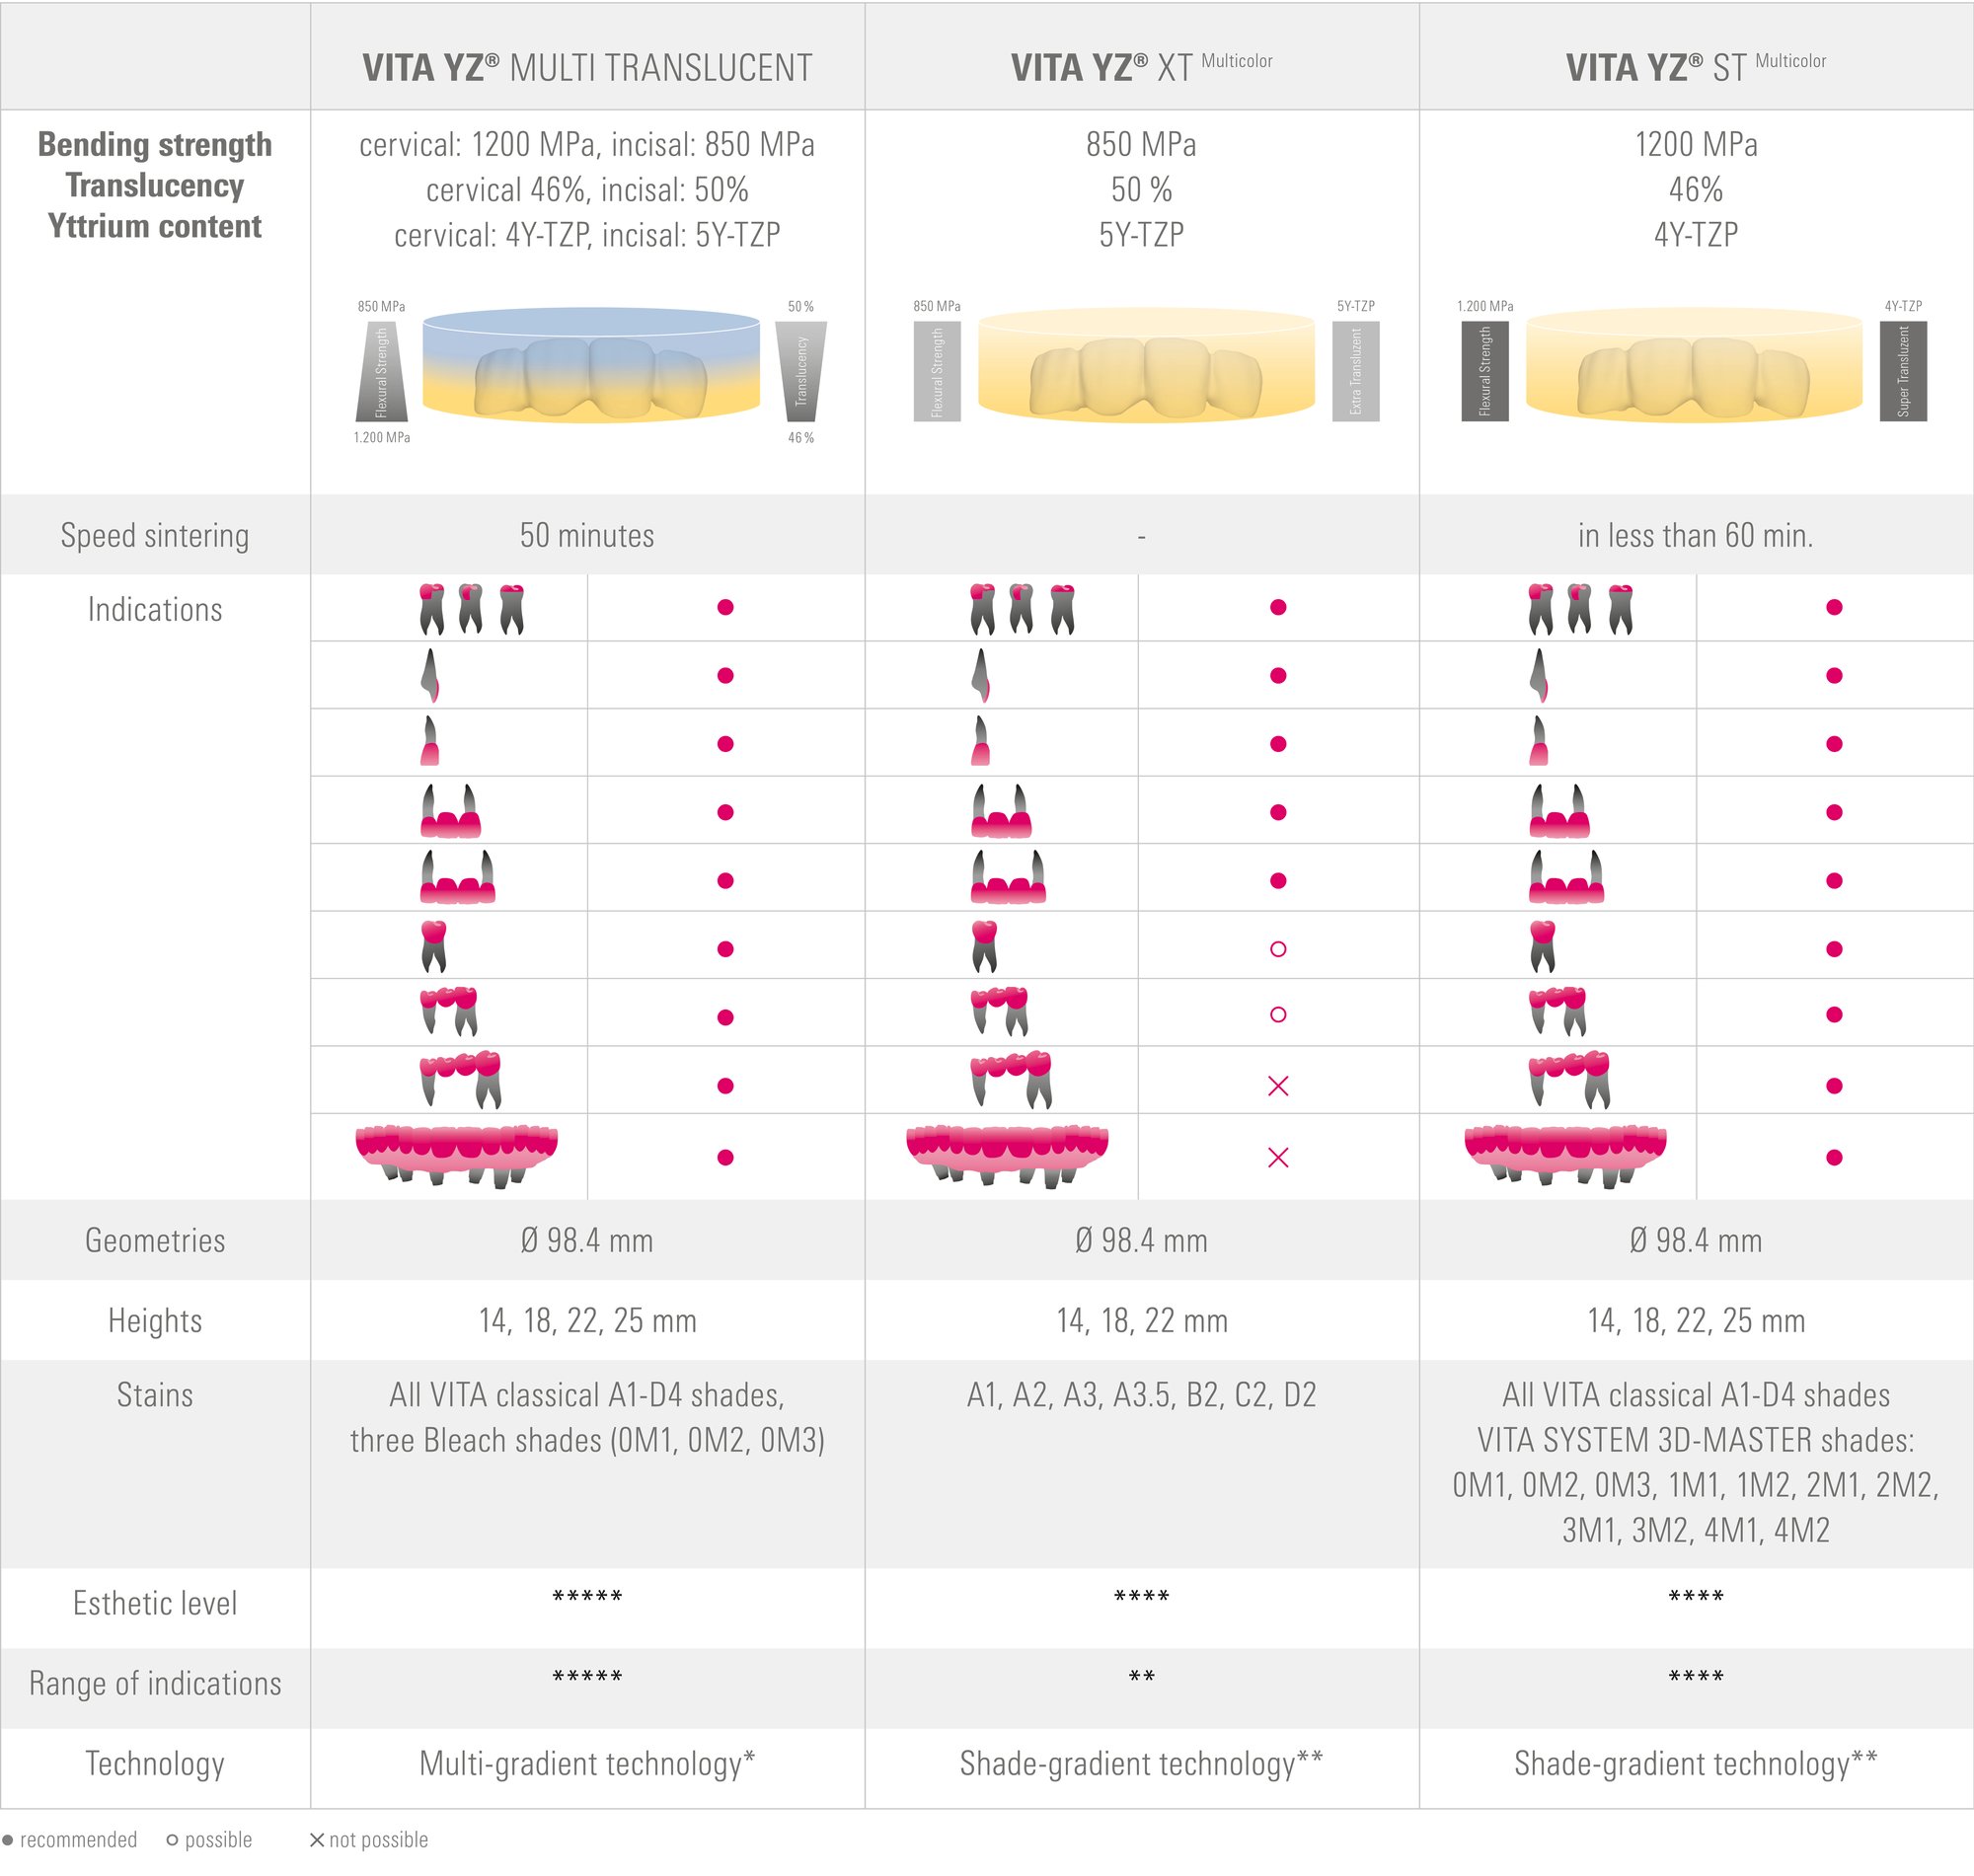Click the hollow possible circle for XT posterior bridge
Viewport: 1974px width, 1876px height.
(x=1278, y=1014)
